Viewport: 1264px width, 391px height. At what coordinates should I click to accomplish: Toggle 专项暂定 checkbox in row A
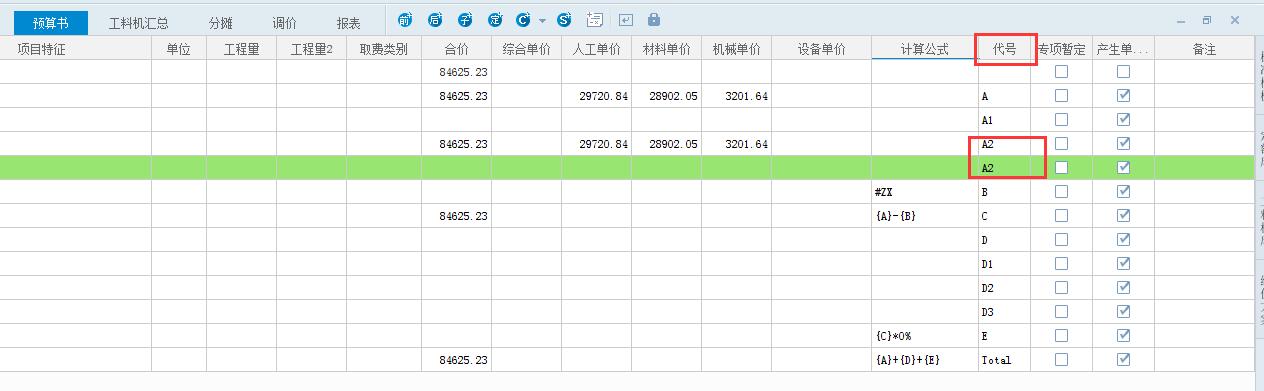pos(1061,96)
